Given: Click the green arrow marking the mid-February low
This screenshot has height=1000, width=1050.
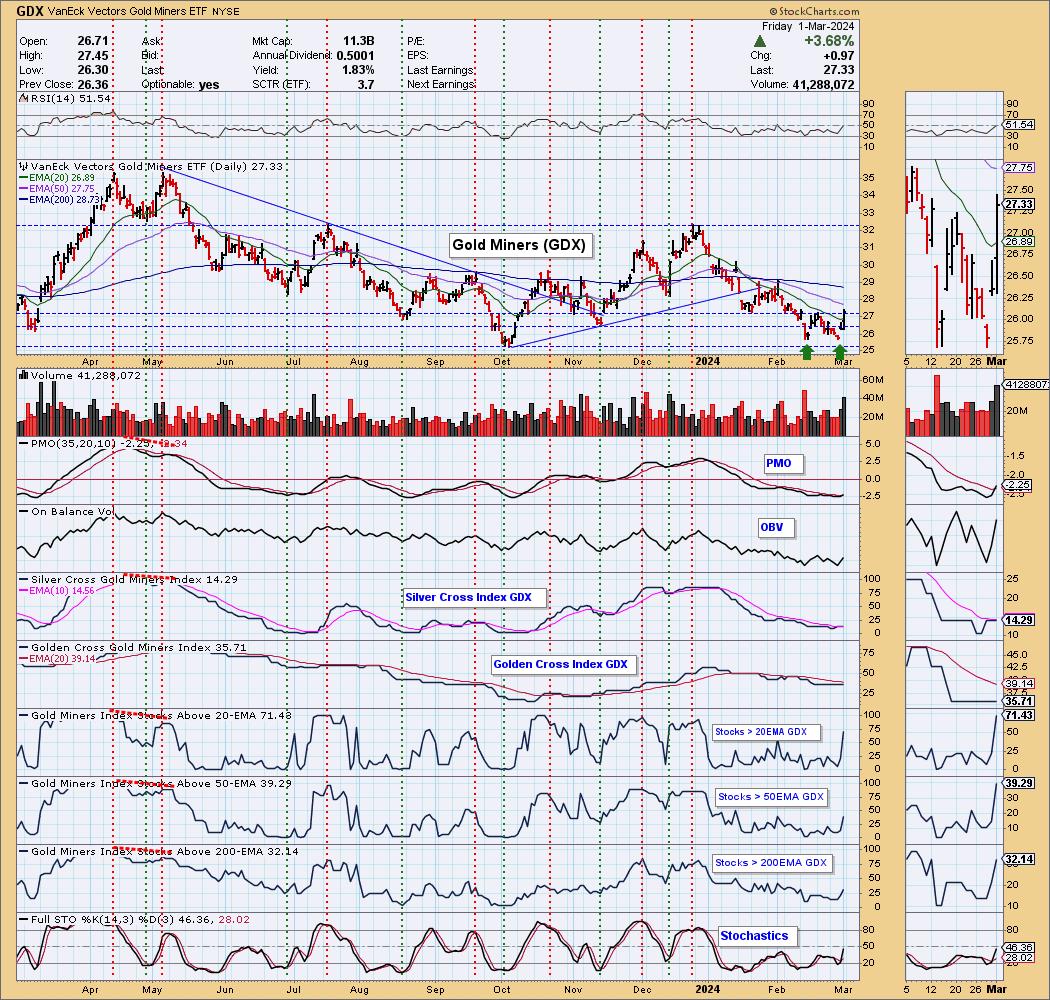Looking at the screenshot, I should pyautogui.click(x=807, y=351).
